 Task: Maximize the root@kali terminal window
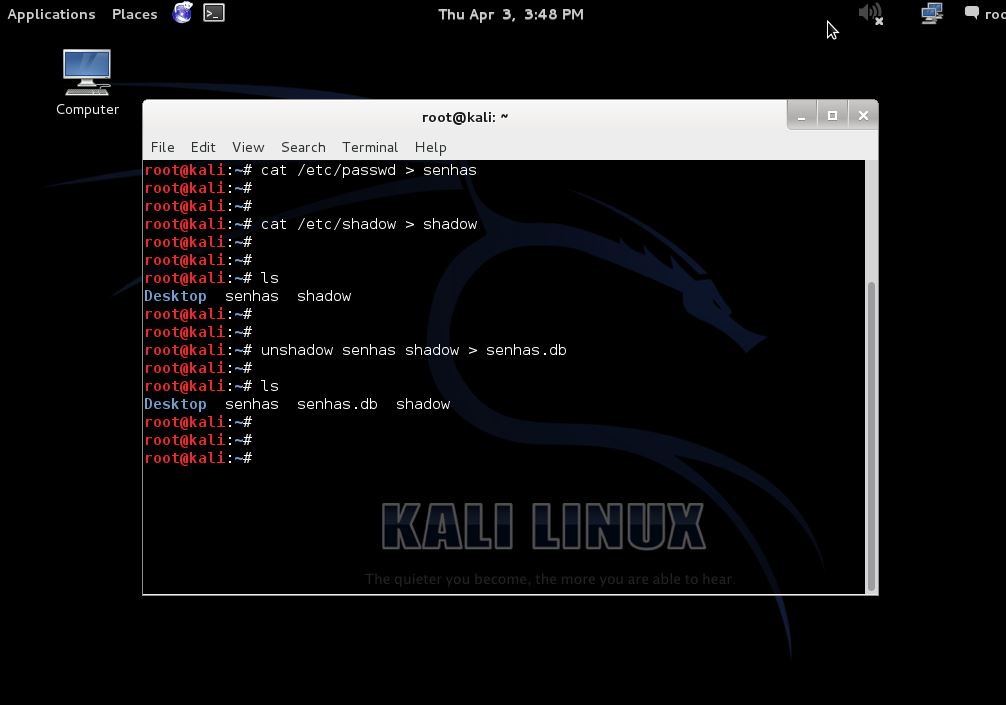832,116
